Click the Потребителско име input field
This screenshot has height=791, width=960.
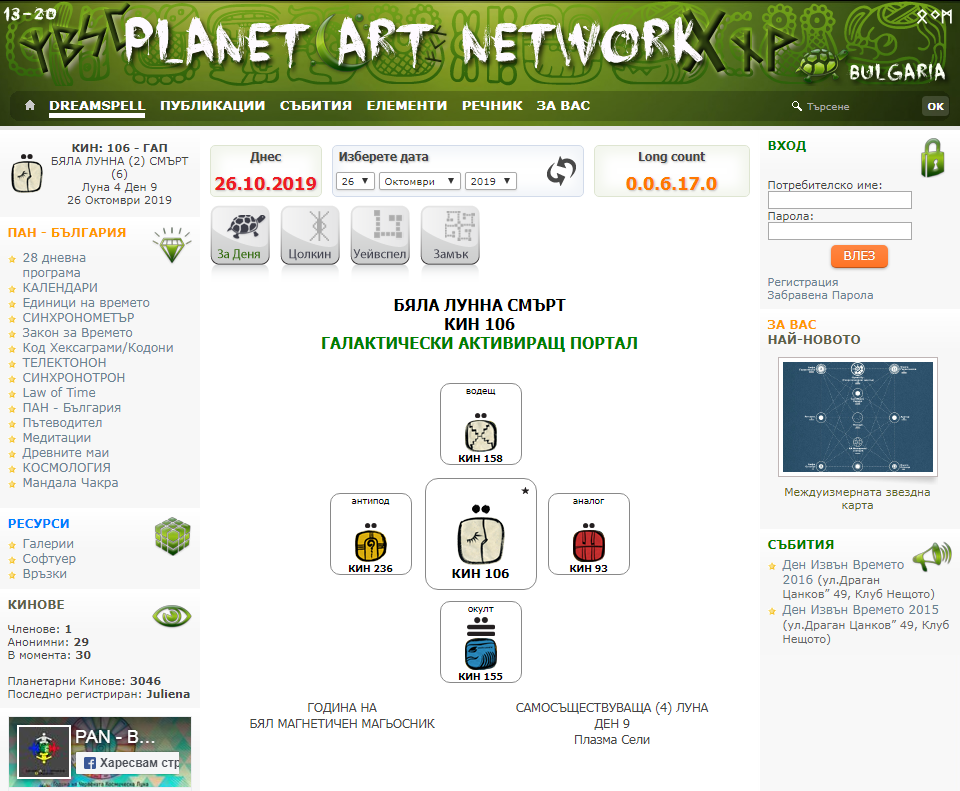[839, 200]
